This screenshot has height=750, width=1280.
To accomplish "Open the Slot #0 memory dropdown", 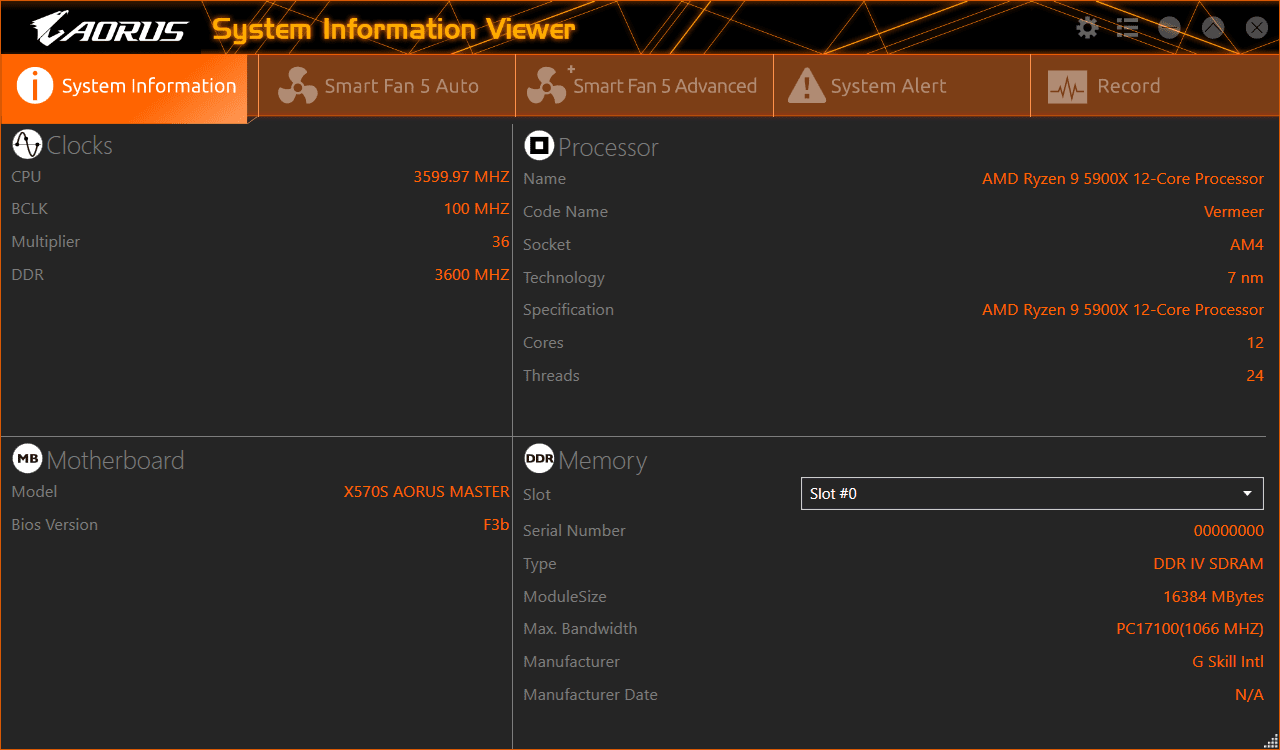I will click(x=1032, y=493).
